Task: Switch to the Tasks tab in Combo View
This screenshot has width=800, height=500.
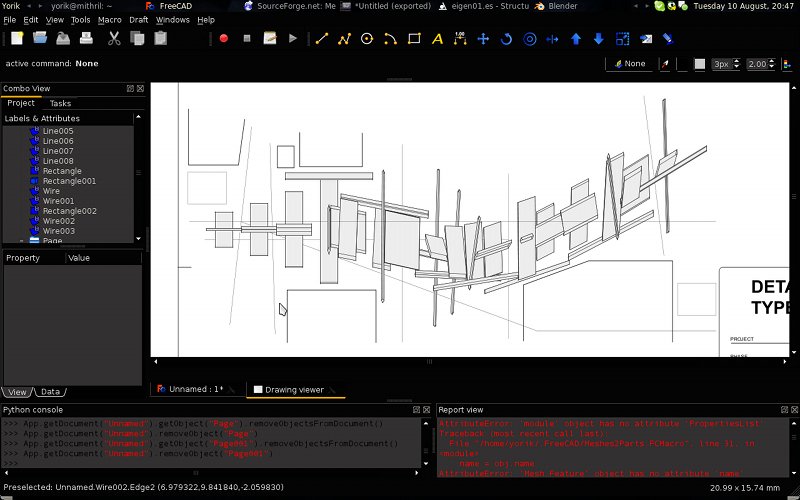Action: click(60, 104)
